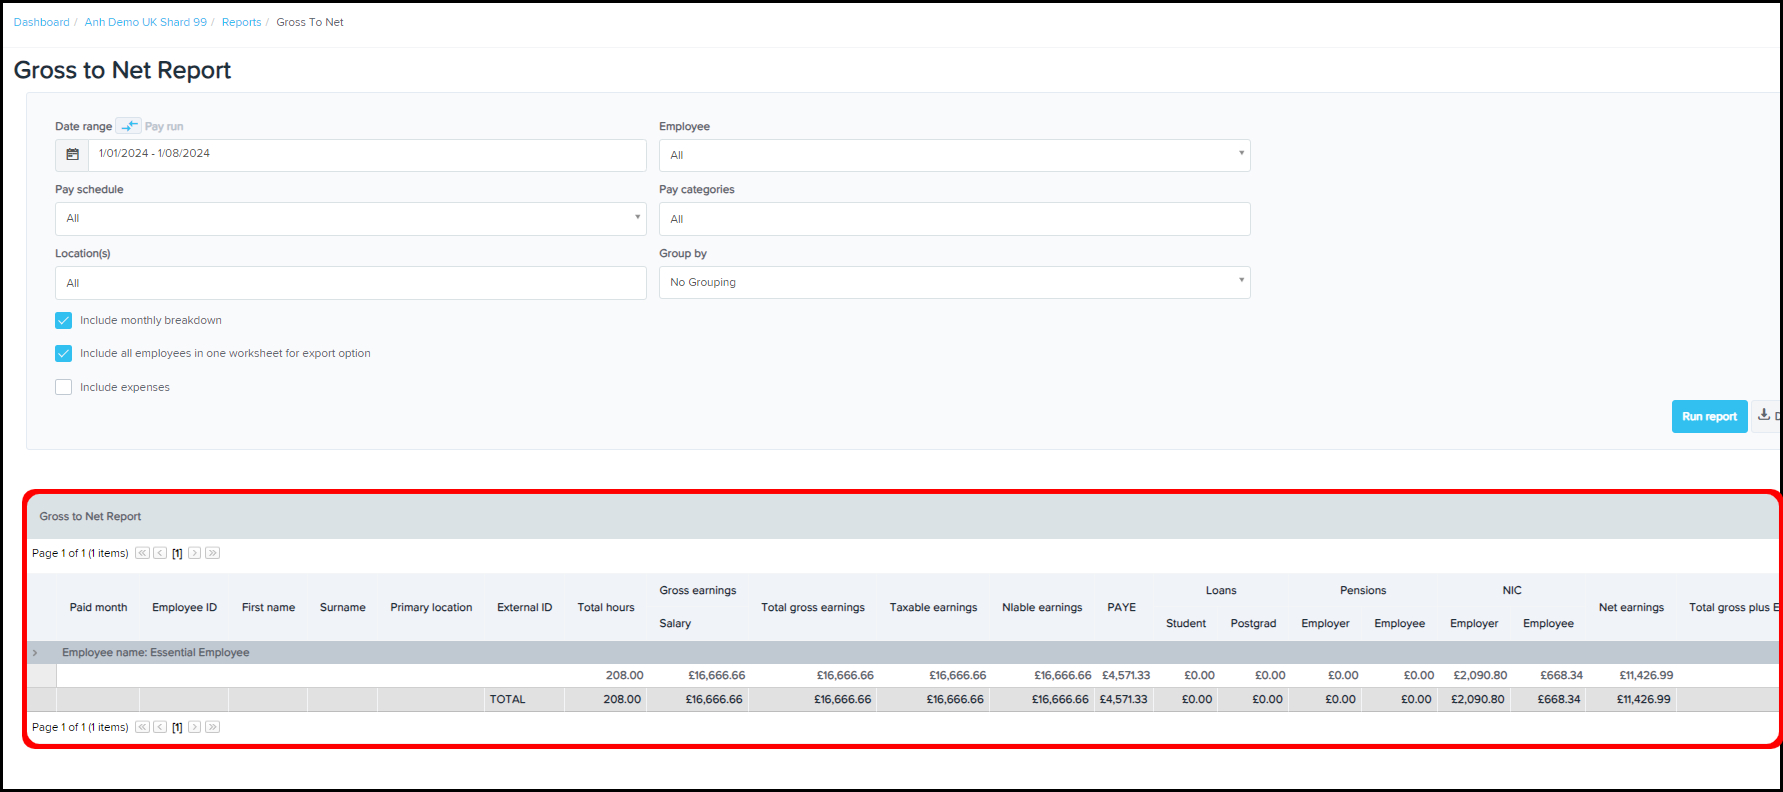Toggle Include all employees in one worksheet checkbox
Image resolution: width=1783 pixels, height=792 pixels.
click(64, 354)
